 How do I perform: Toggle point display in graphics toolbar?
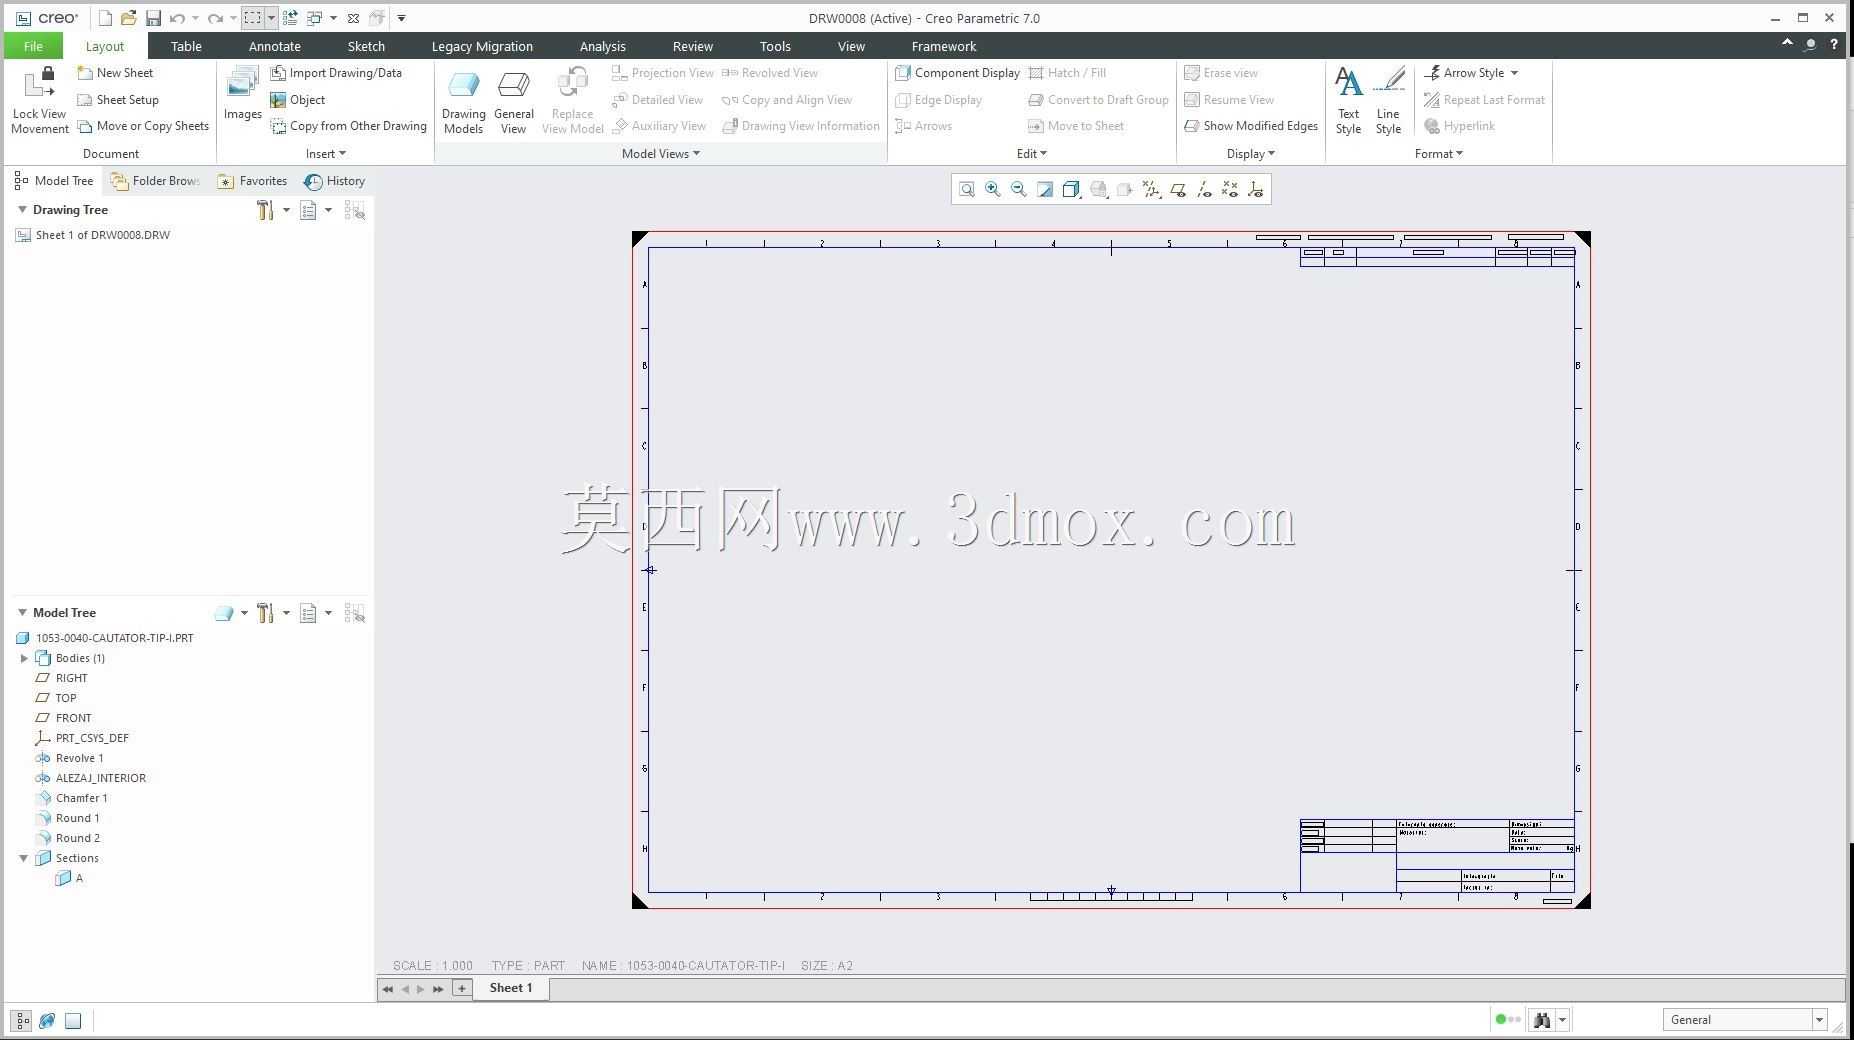click(1230, 189)
